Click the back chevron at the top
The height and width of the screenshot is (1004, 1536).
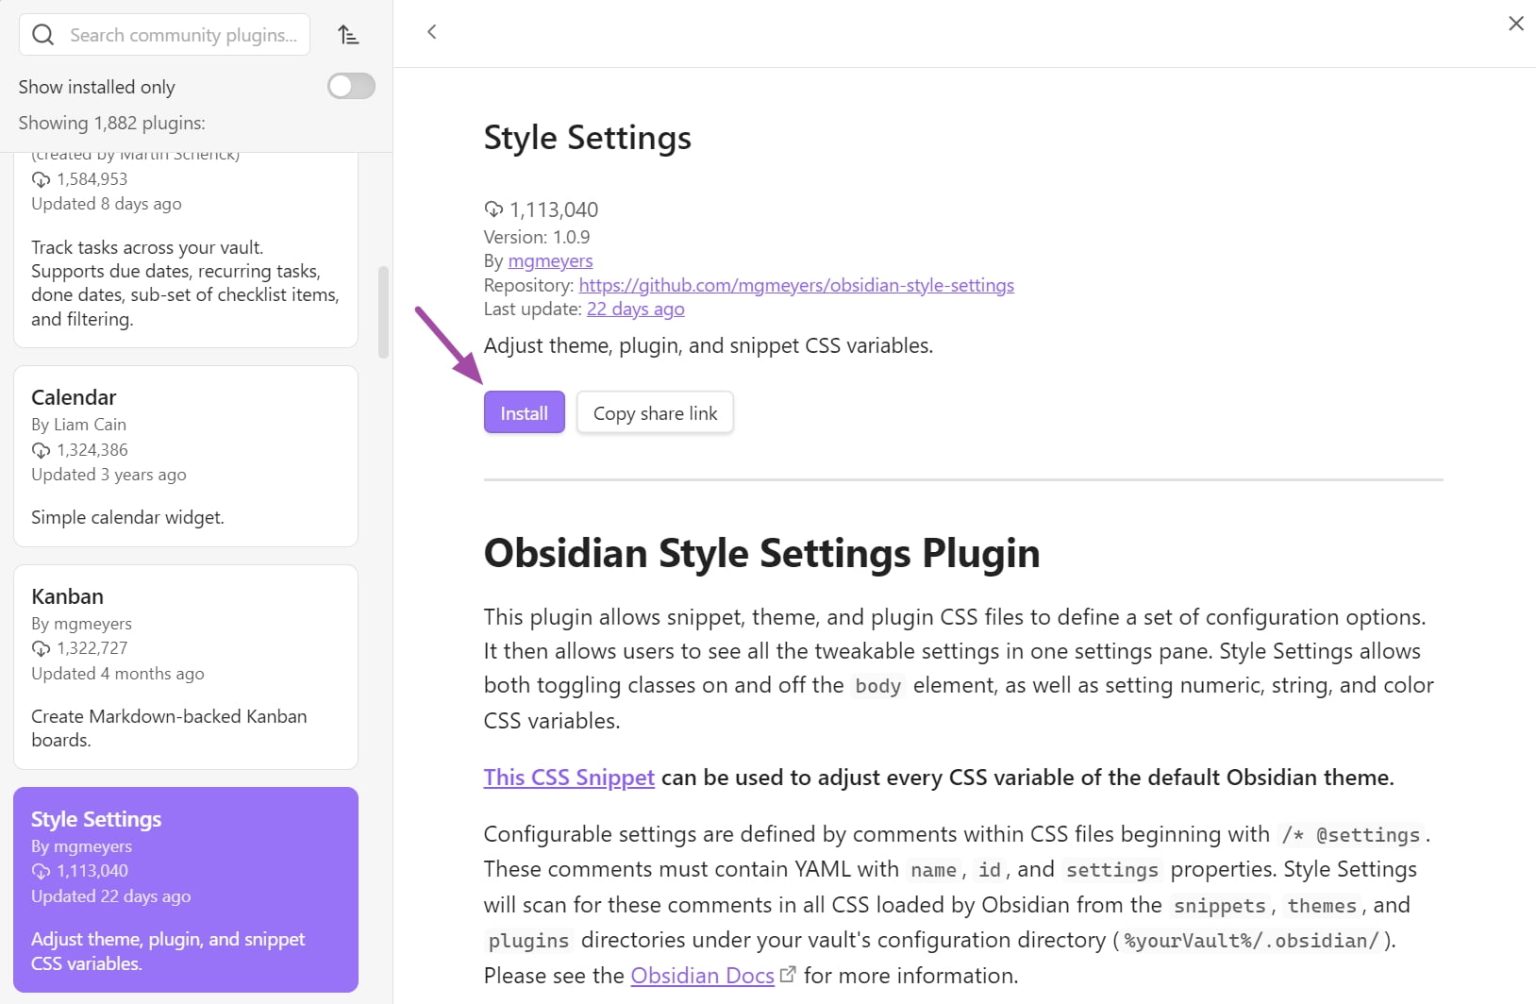[x=431, y=31]
